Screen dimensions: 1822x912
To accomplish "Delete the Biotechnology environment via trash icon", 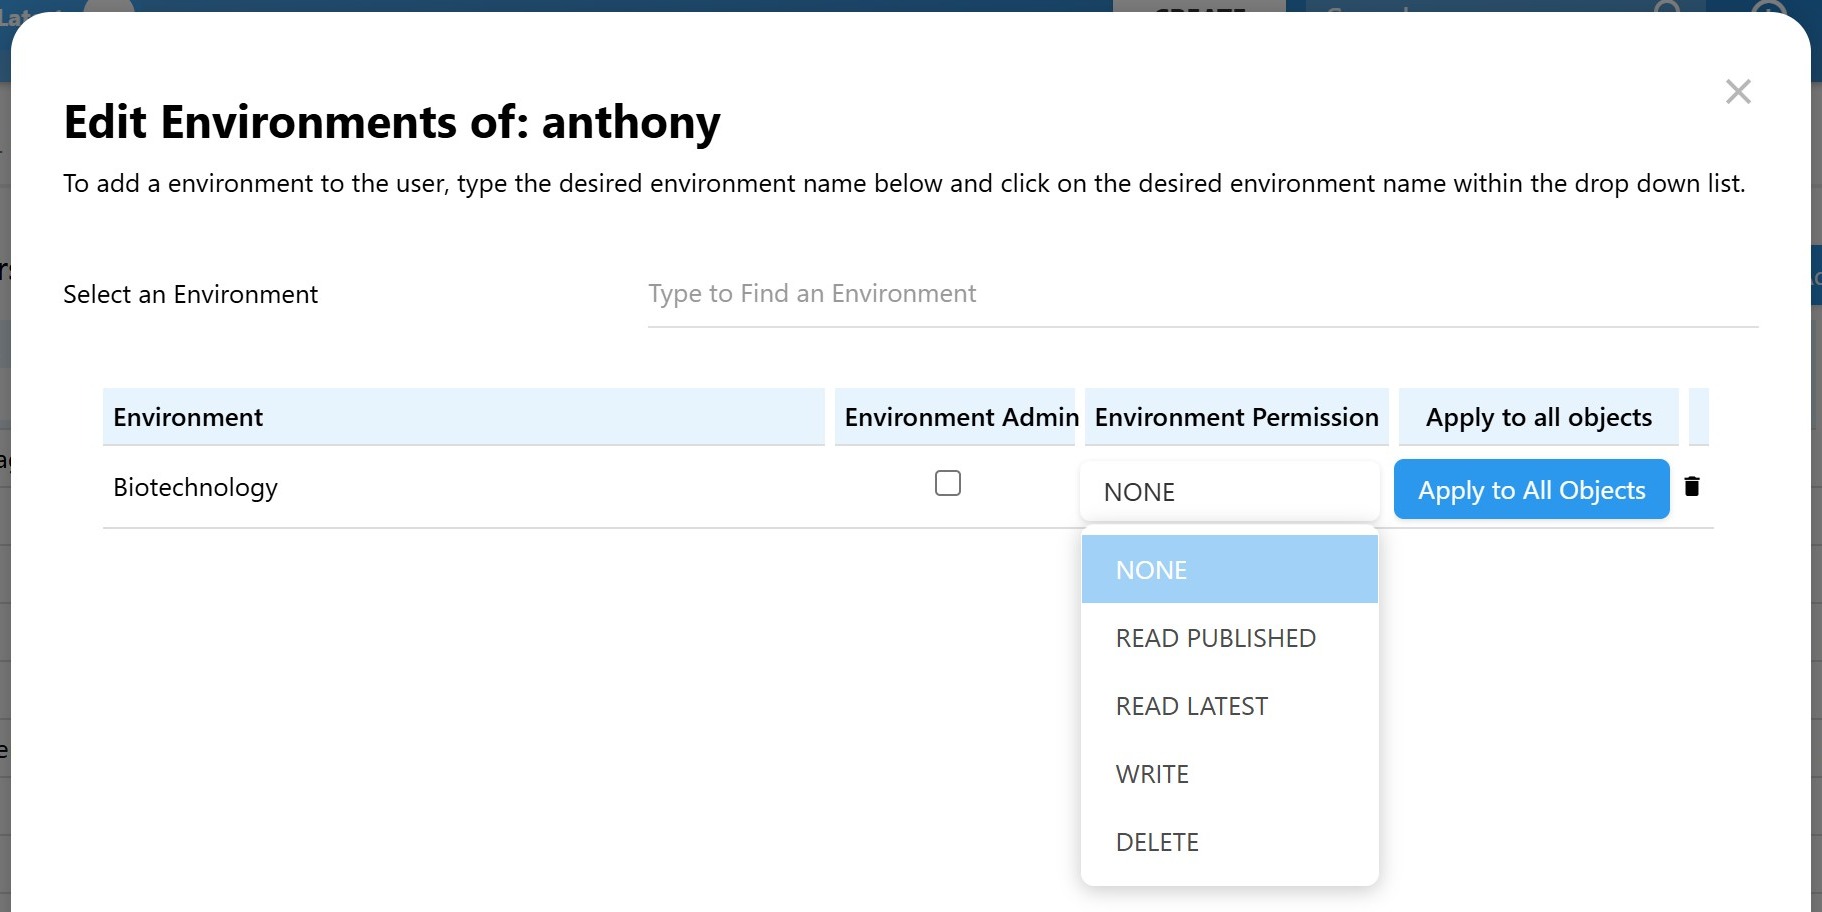I will click(1692, 487).
